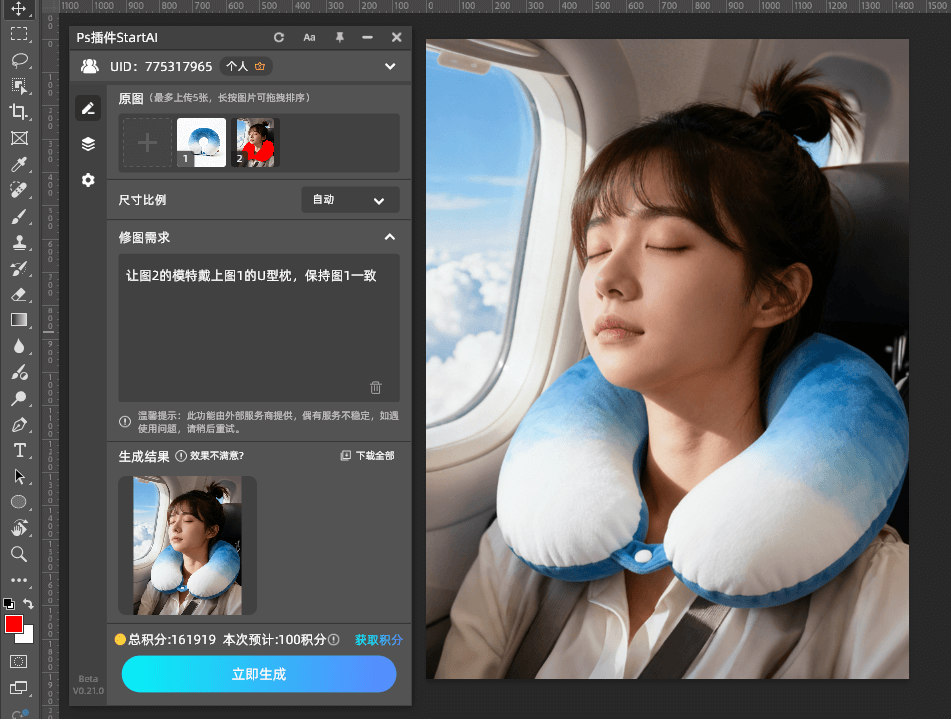Switch to layers view in plugin sidebar
951x719 pixels.
pos(88,143)
